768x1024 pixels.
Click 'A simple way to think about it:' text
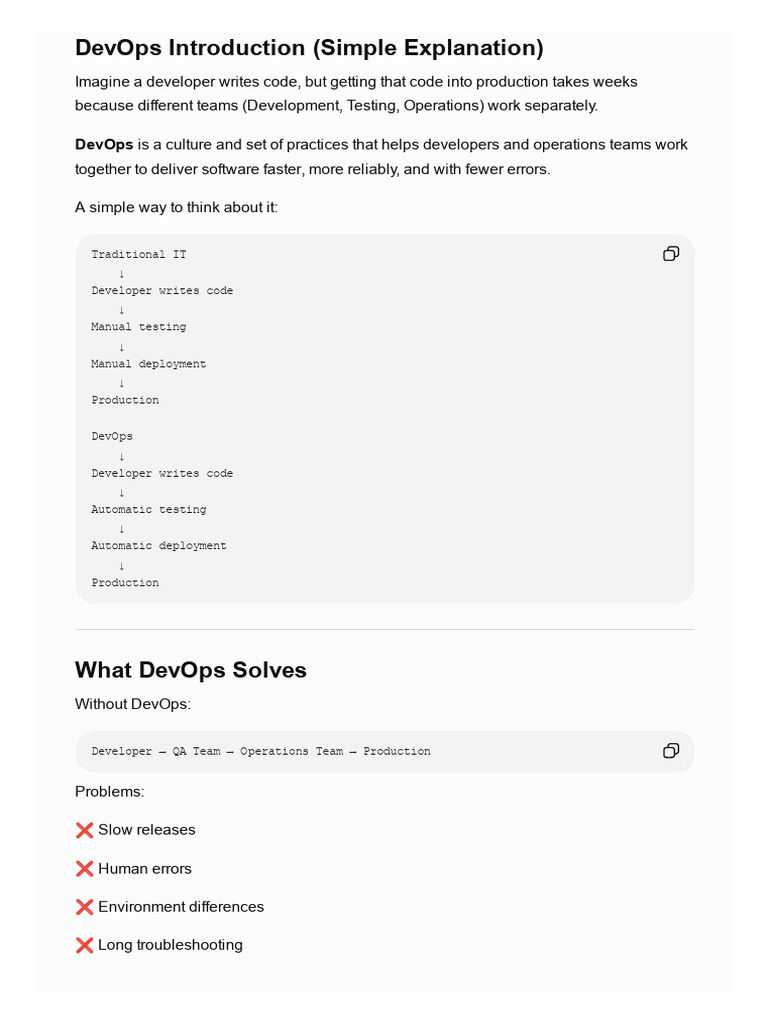[x=176, y=208]
